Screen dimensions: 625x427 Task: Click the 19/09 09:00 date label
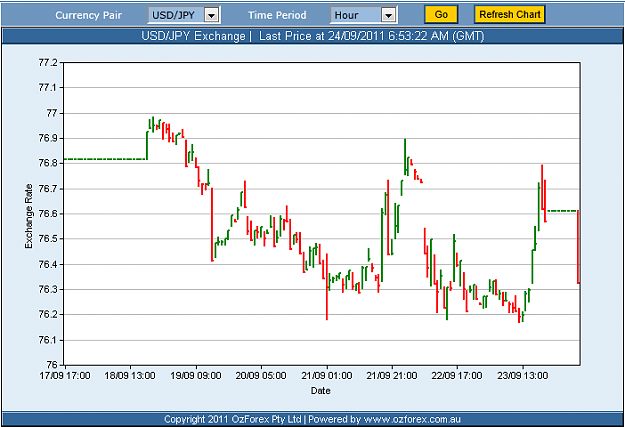(x=196, y=376)
